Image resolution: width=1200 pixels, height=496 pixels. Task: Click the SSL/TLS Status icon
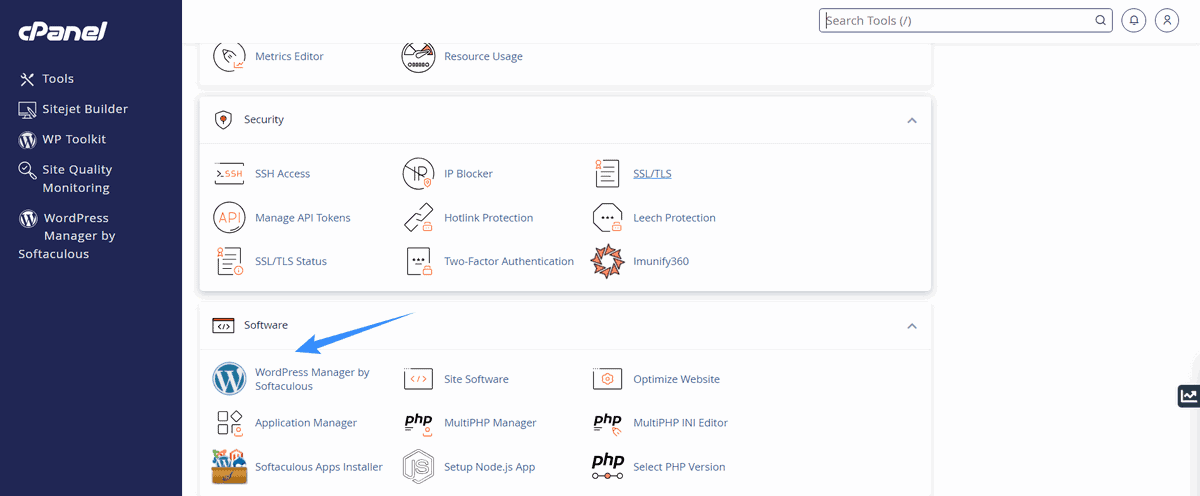coord(229,261)
